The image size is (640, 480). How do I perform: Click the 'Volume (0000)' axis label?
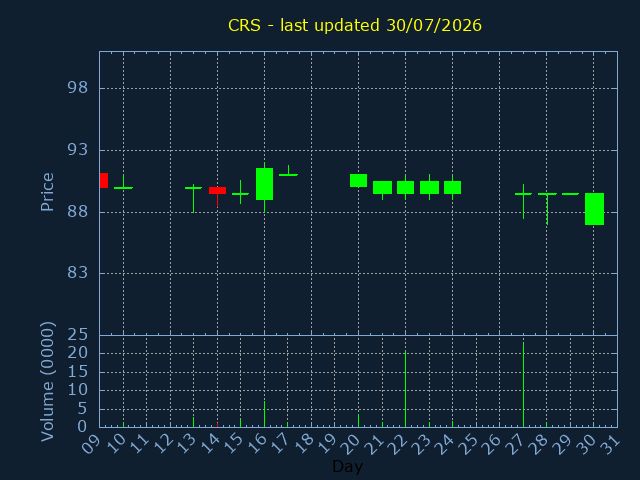click(47, 382)
